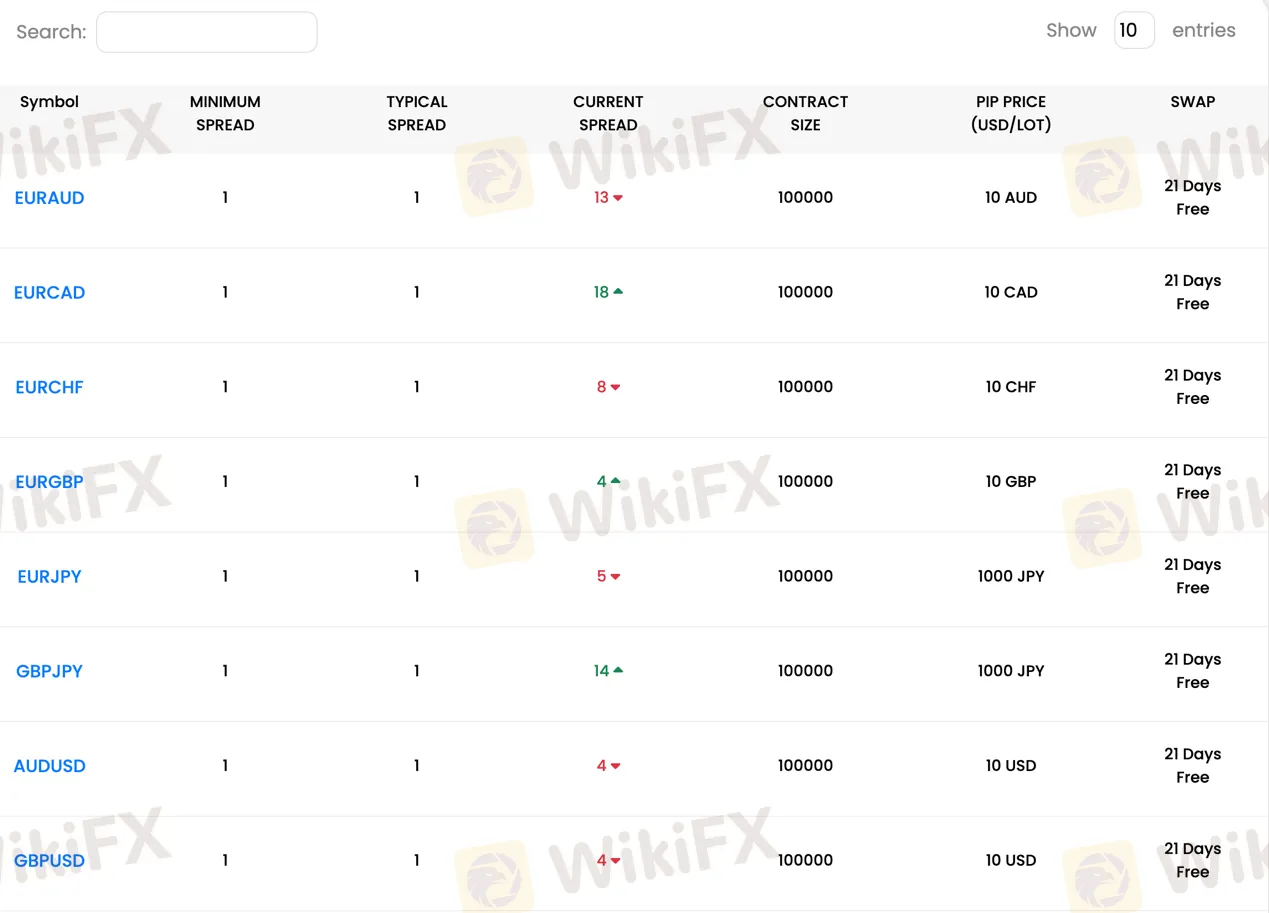Click the red down arrow in GBPUSD row
This screenshot has width=1269, height=913.
pyautogui.click(x=616, y=861)
